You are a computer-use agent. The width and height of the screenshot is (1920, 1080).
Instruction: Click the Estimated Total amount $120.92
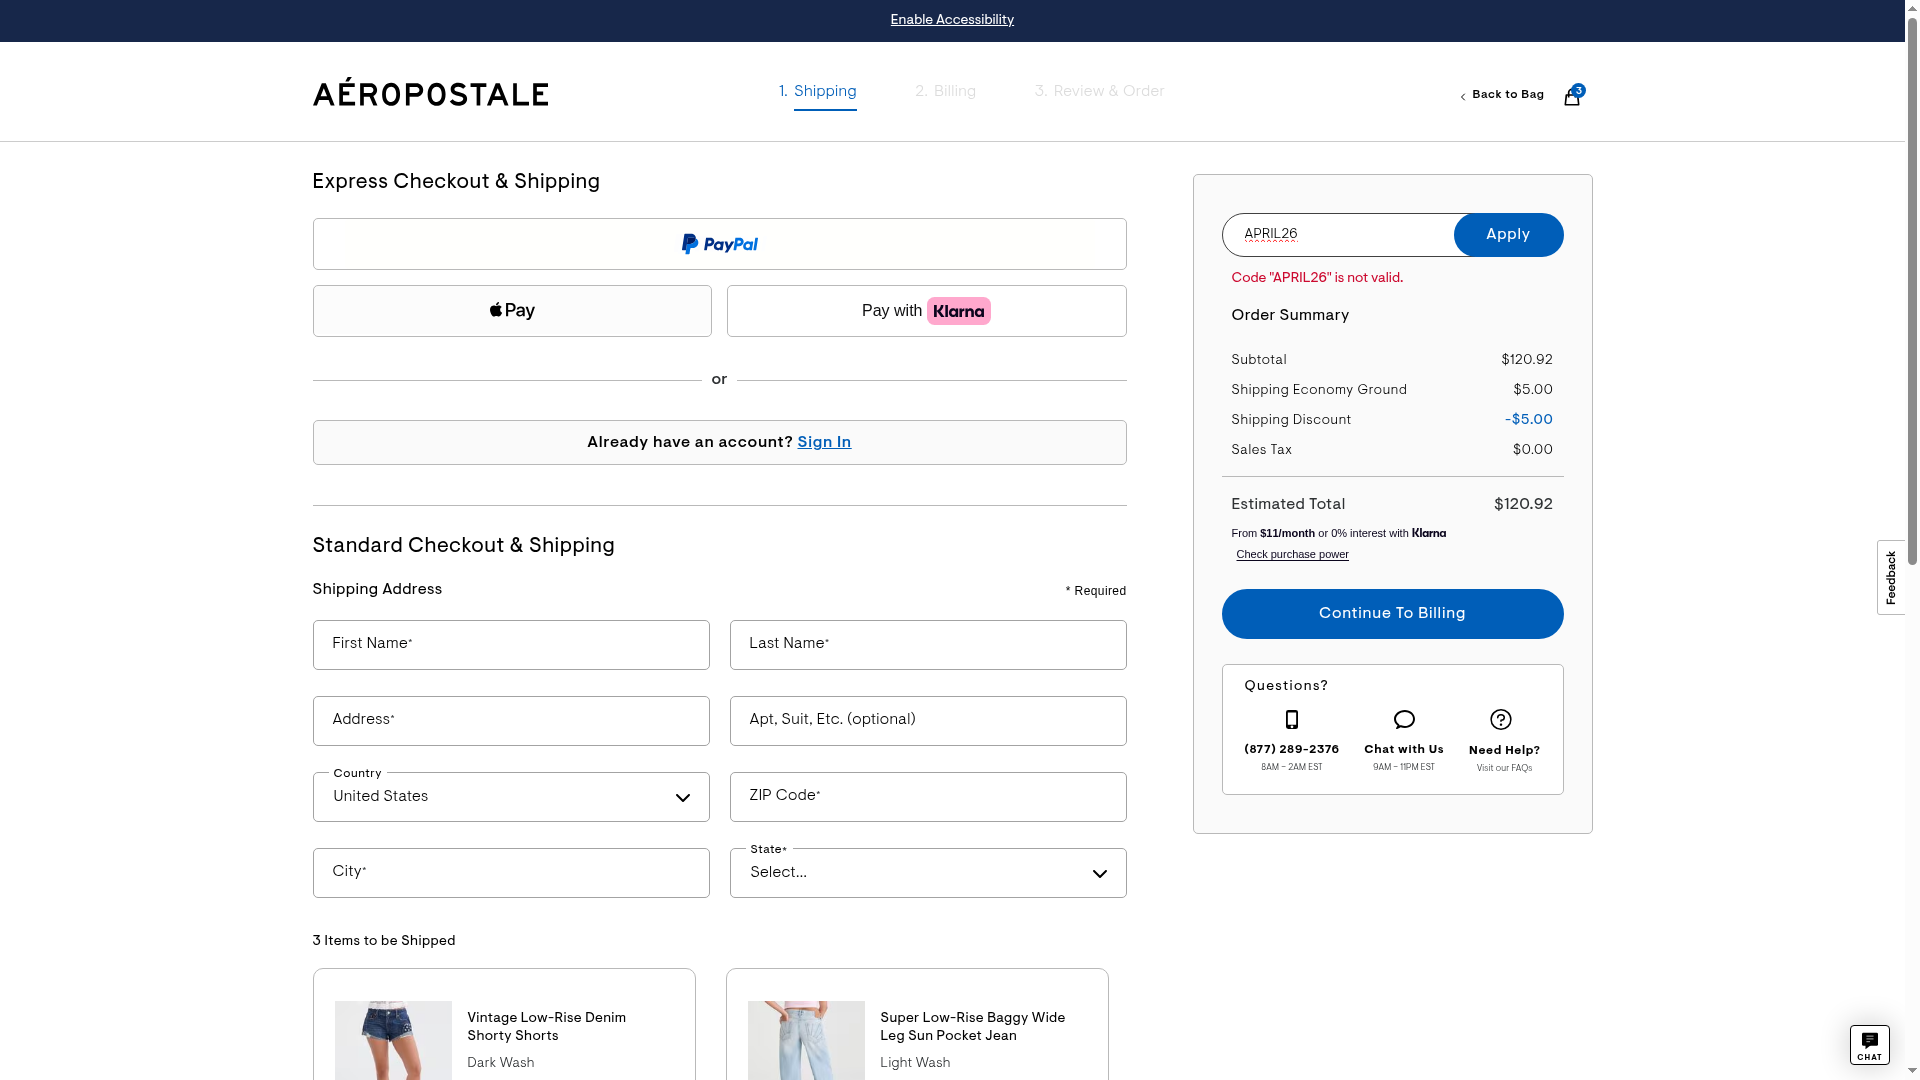coord(1523,505)
